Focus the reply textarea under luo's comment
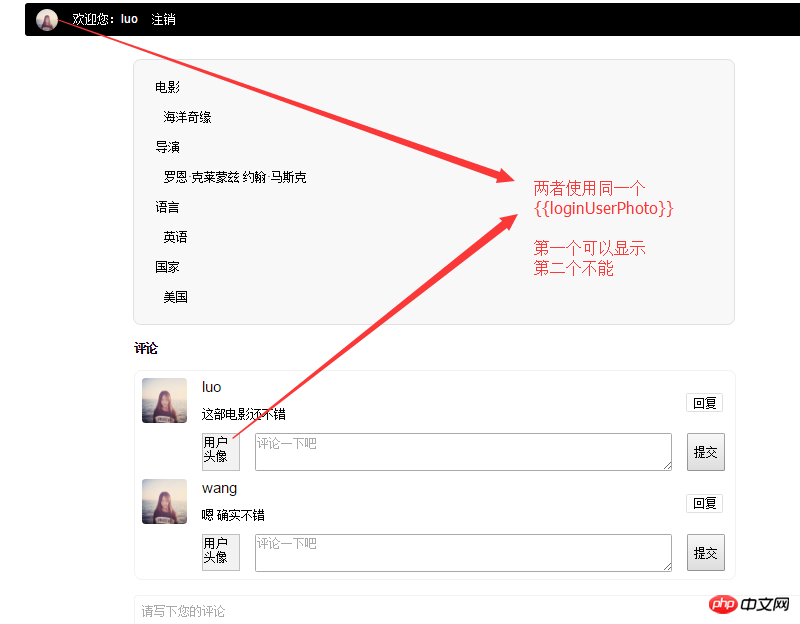The image size is (800, 624). tap(463, 452)
